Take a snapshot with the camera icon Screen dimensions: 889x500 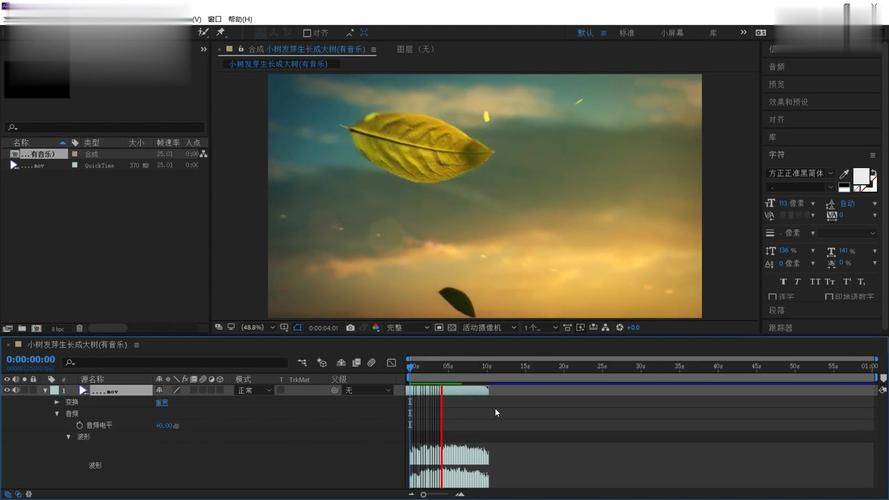[350, 327]
